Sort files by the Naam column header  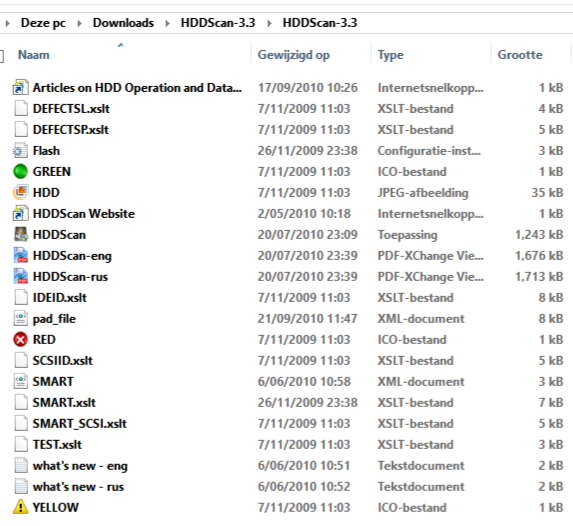[34, 55]
